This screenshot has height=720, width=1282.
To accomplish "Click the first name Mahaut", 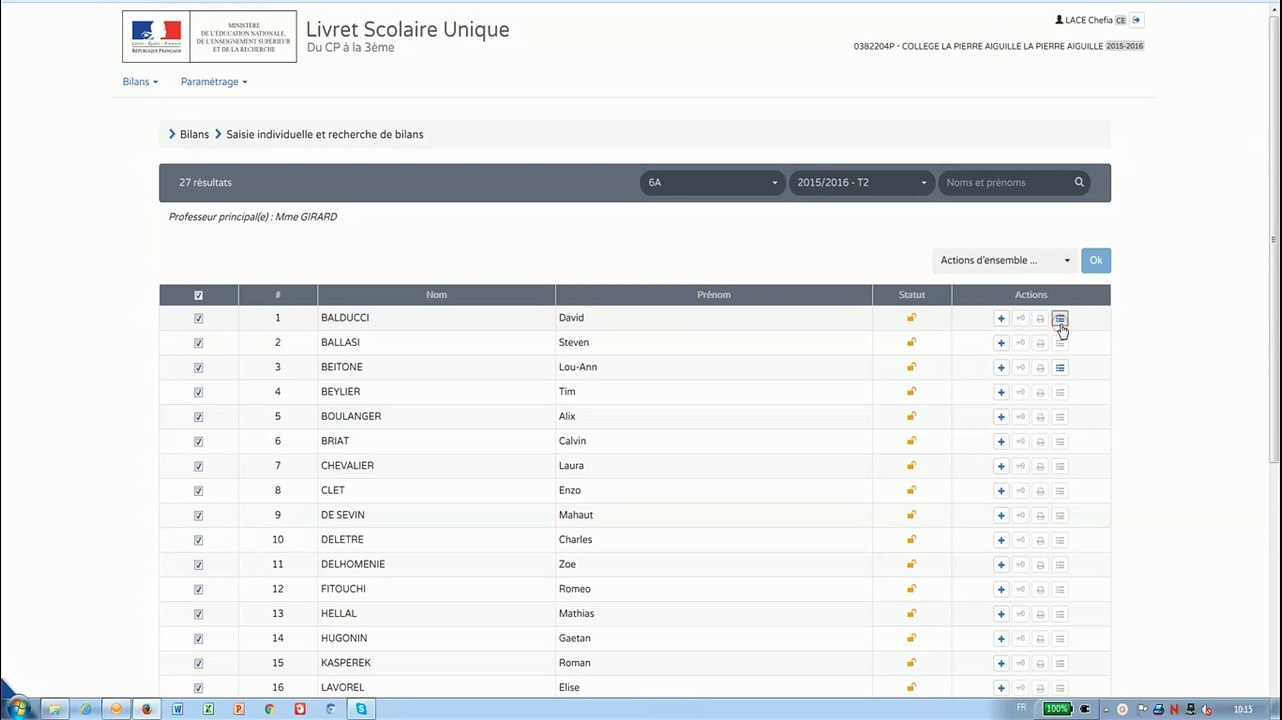I will (576, 515).
